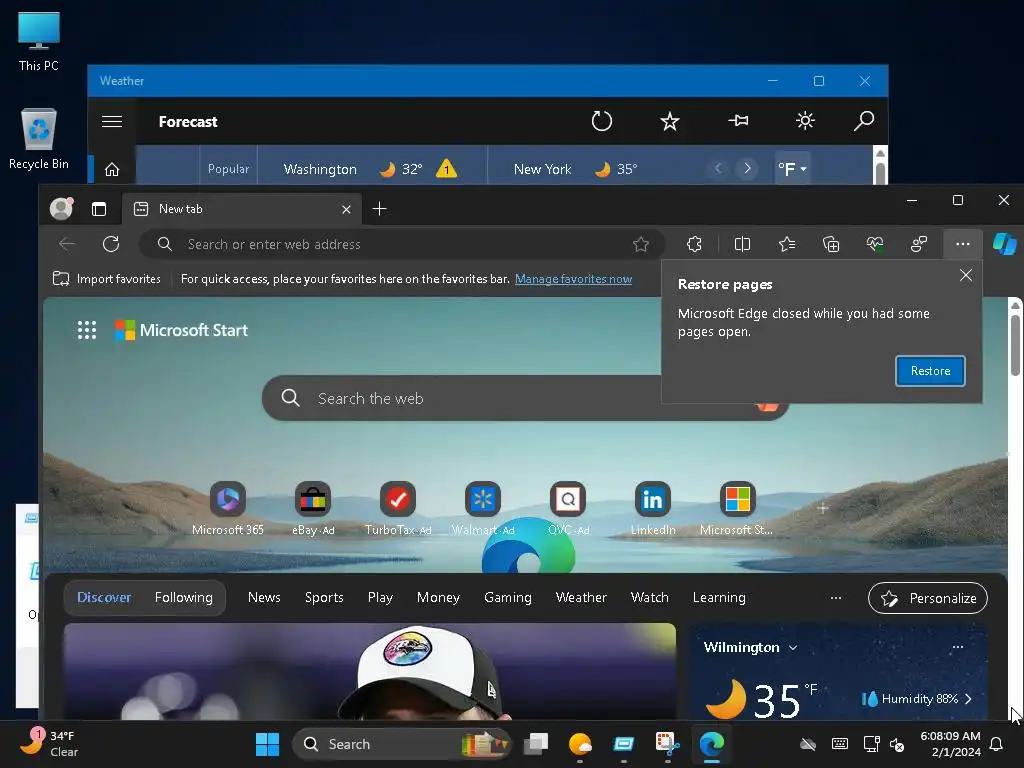1024x768 pixels.
Task: Open Edge Favorites list
Action: click(x=787, y=244)
